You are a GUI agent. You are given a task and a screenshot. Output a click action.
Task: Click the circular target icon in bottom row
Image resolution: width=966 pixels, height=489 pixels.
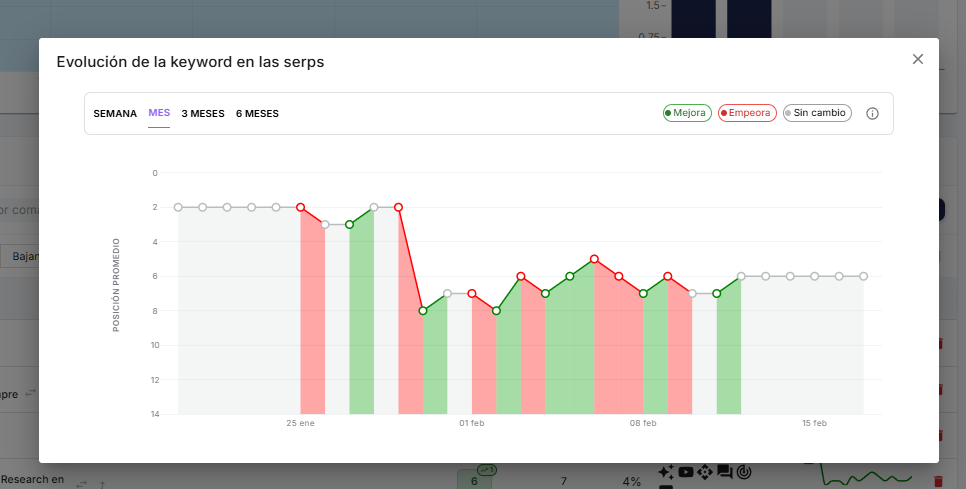[x=743, y=472]
